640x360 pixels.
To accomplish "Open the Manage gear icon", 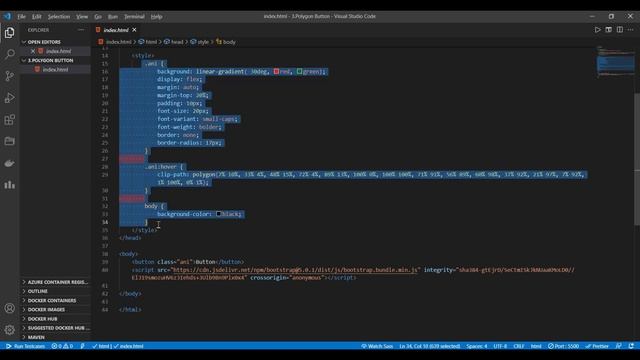I will [x=9, y=329].
